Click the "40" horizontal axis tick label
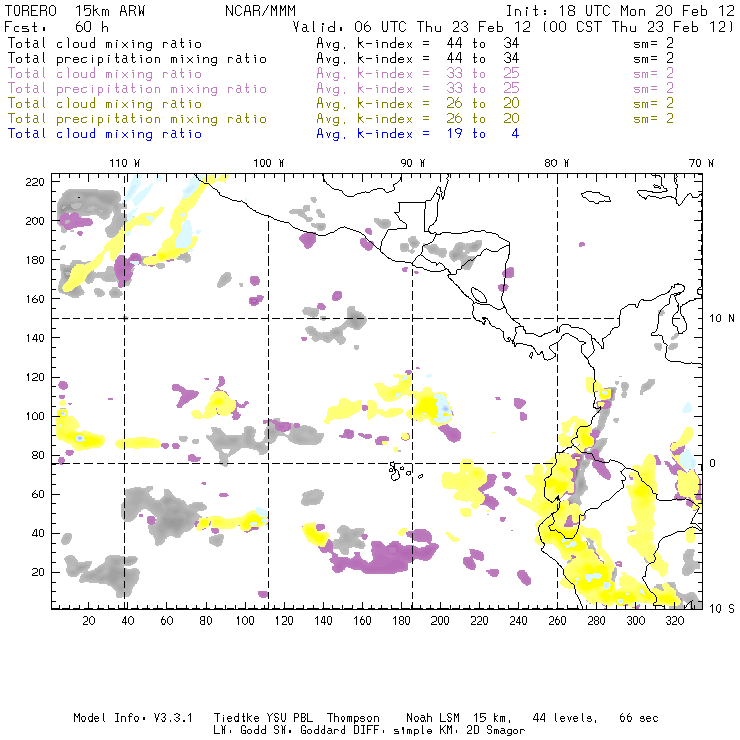The width and height of the screenshot is (740, 740). 128,621
